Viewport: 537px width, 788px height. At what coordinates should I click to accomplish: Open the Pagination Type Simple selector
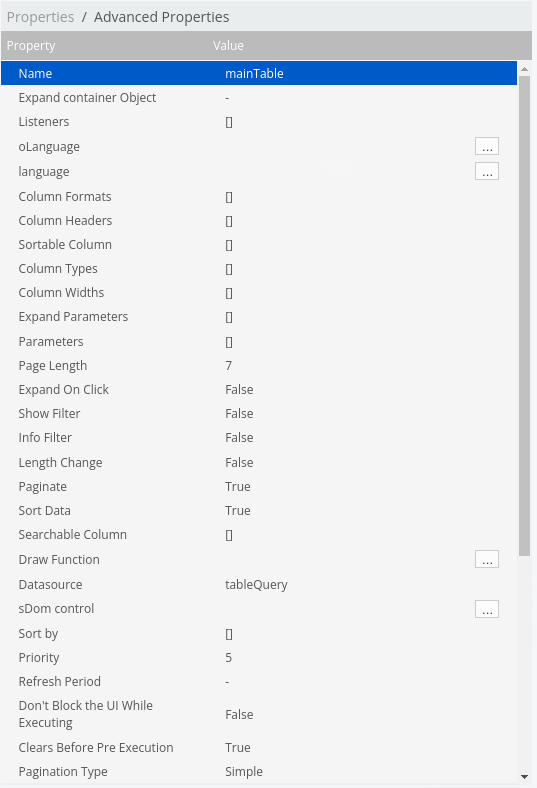244,771
